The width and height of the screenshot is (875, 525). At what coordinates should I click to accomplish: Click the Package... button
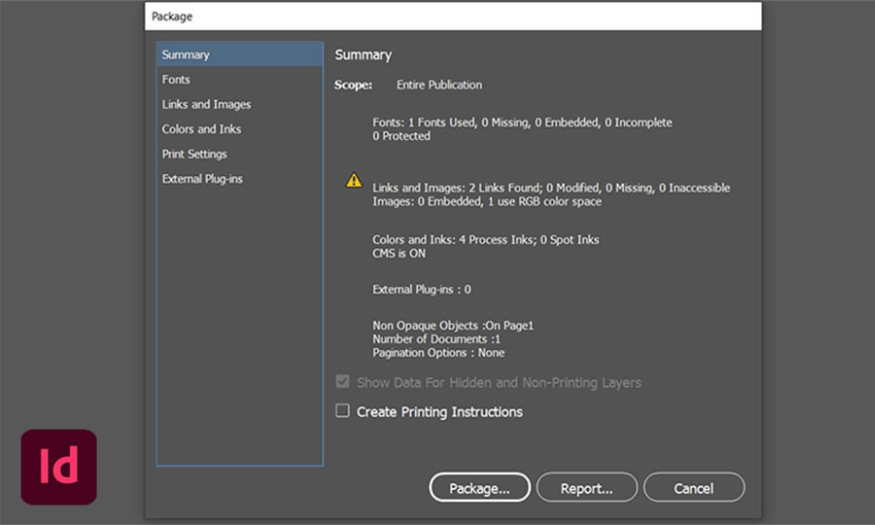pyautogui.click(x=479, y=488)
